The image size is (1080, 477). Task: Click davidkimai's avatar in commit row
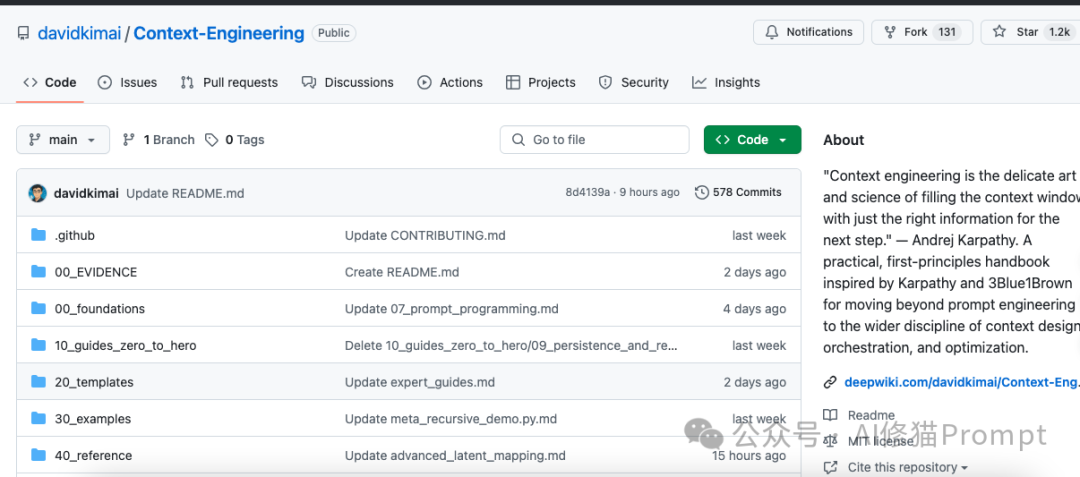click(37, 193)
